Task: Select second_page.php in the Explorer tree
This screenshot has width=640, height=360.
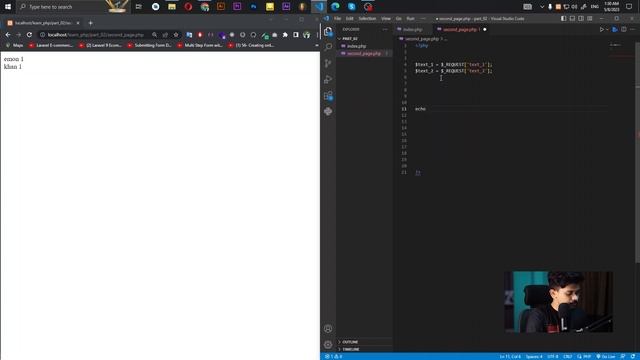Action: tap(364, 53)
